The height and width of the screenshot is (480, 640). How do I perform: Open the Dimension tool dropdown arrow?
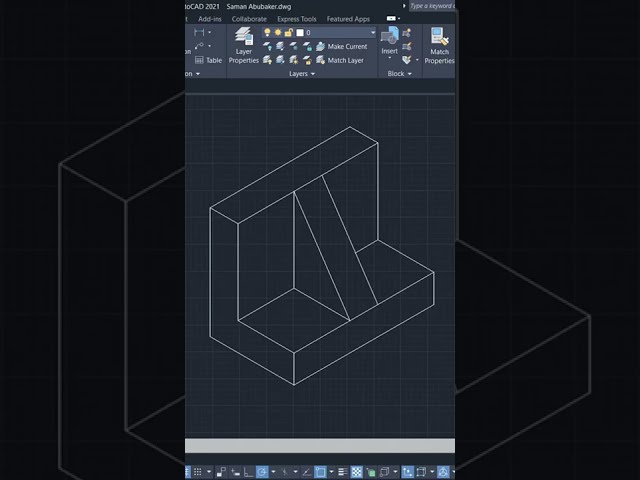209,32
